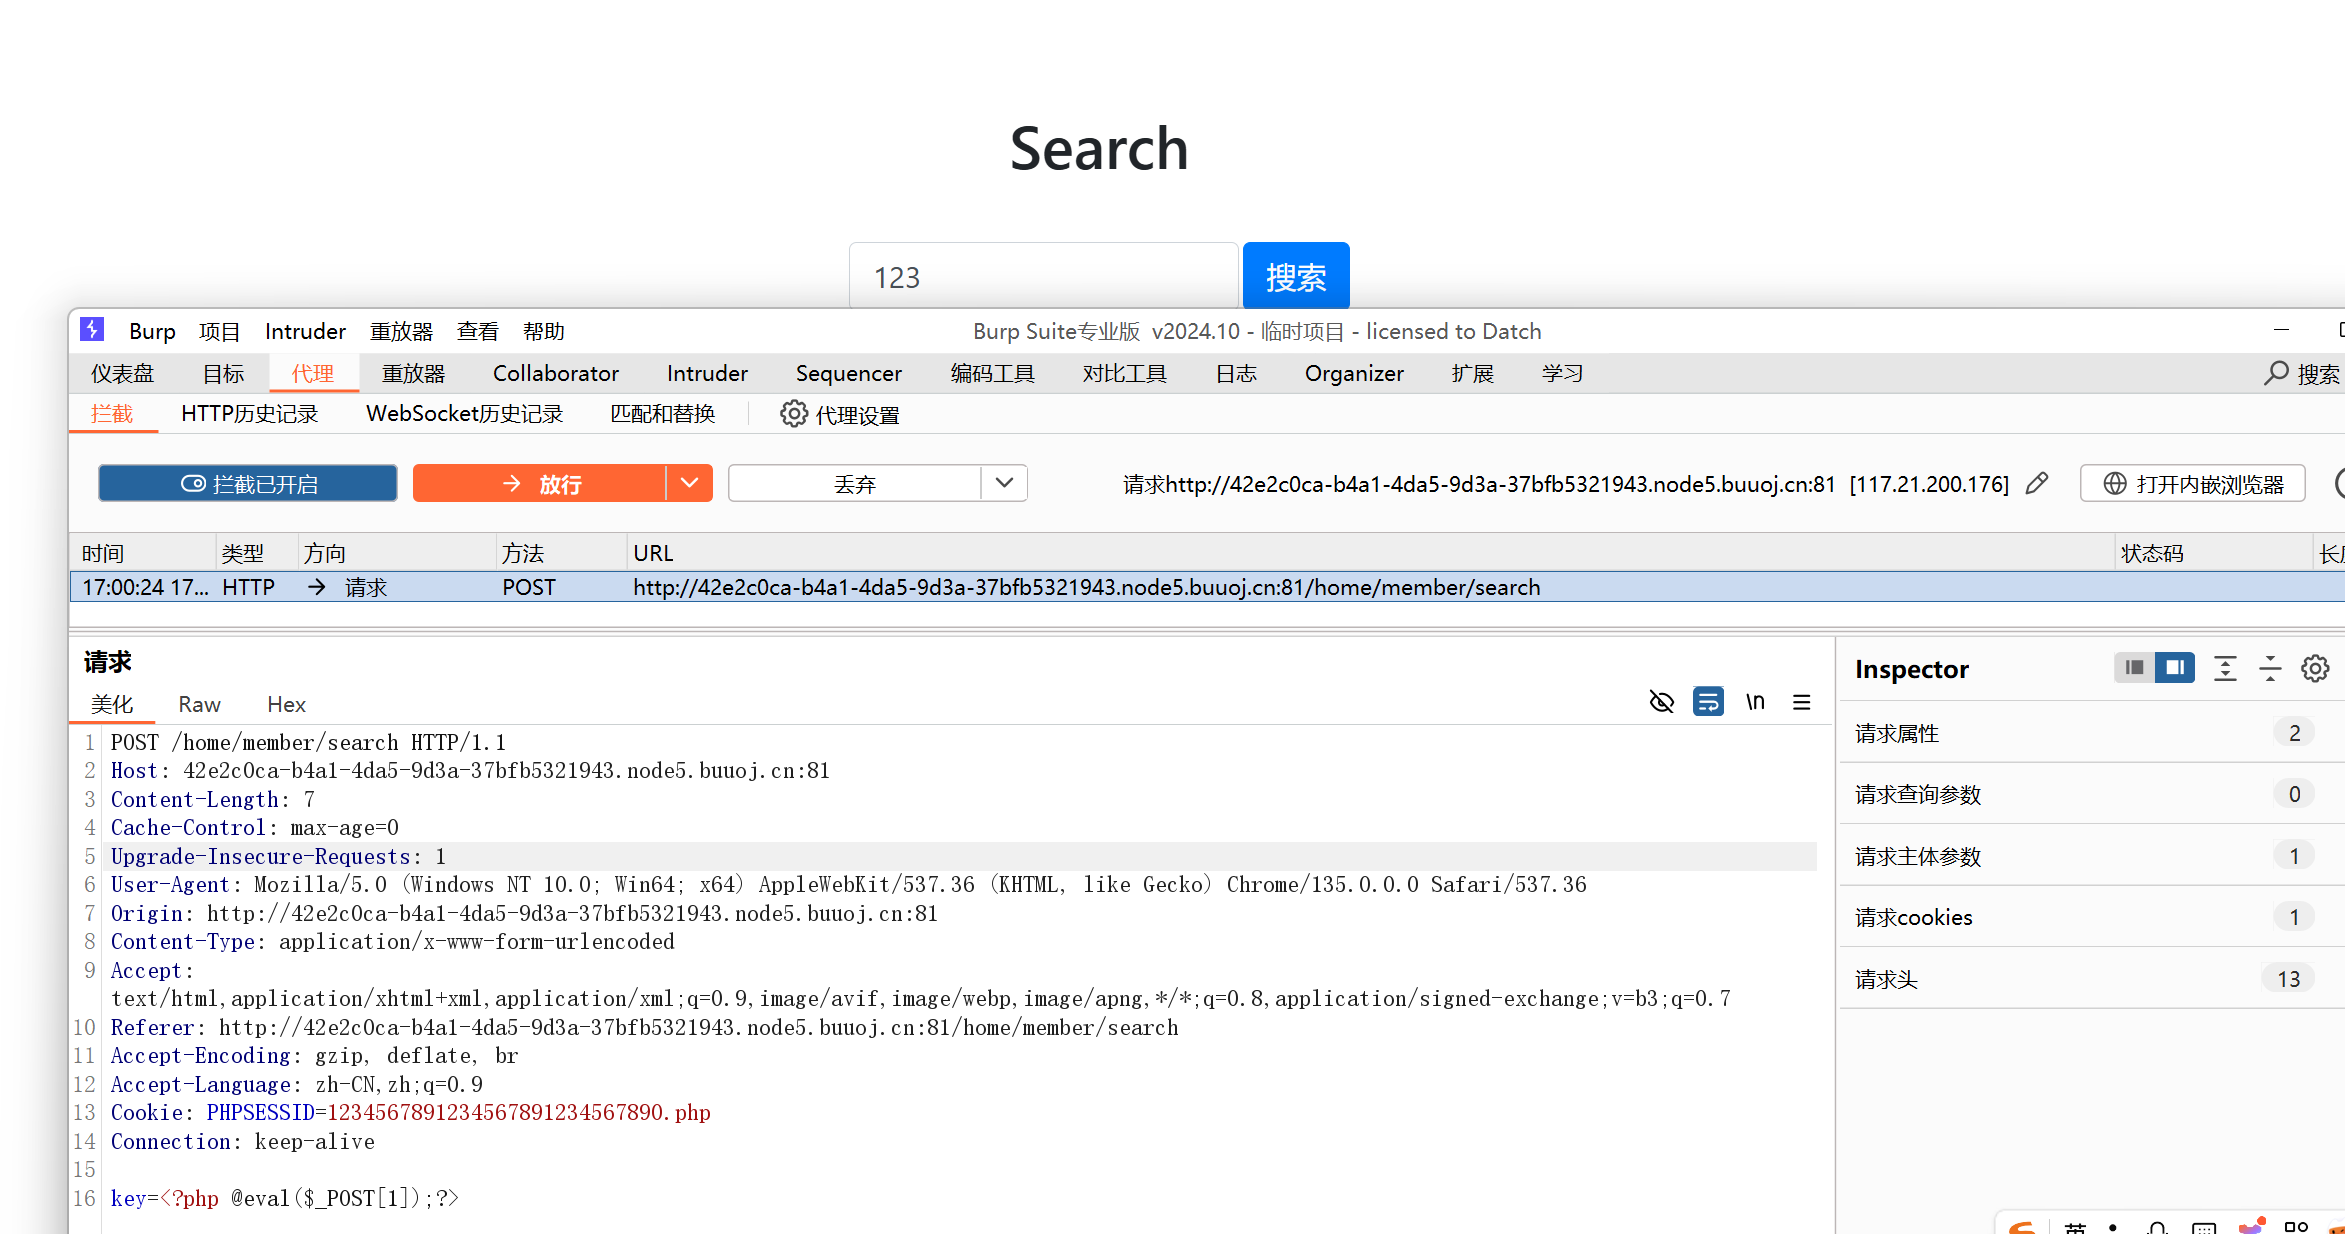Open the proxy settings gear icon
Screen dimensions: 2345x1234
[793, 414]
